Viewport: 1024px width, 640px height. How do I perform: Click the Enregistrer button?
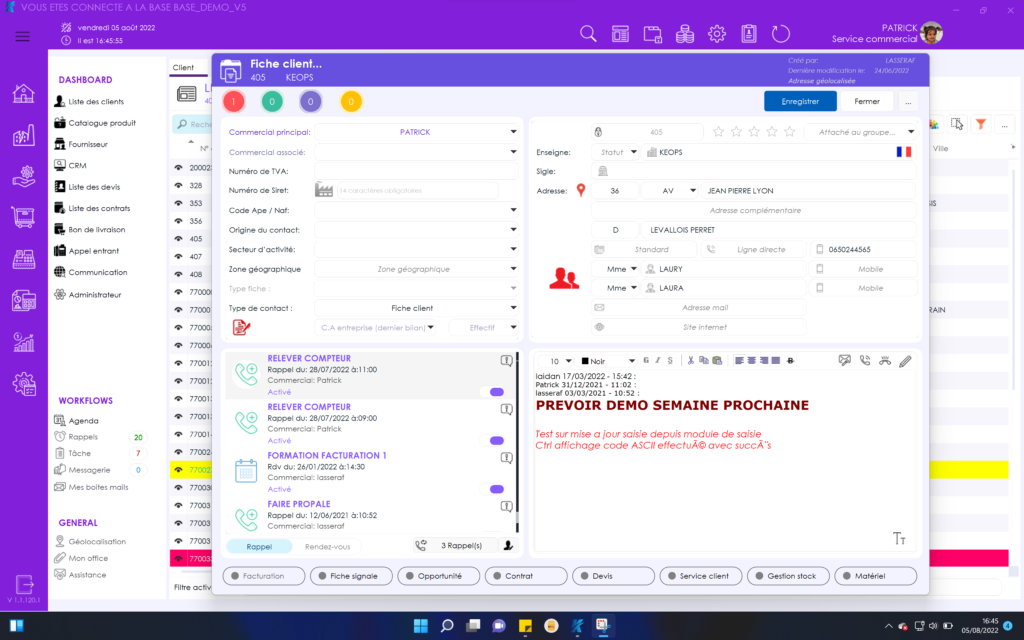800,101
